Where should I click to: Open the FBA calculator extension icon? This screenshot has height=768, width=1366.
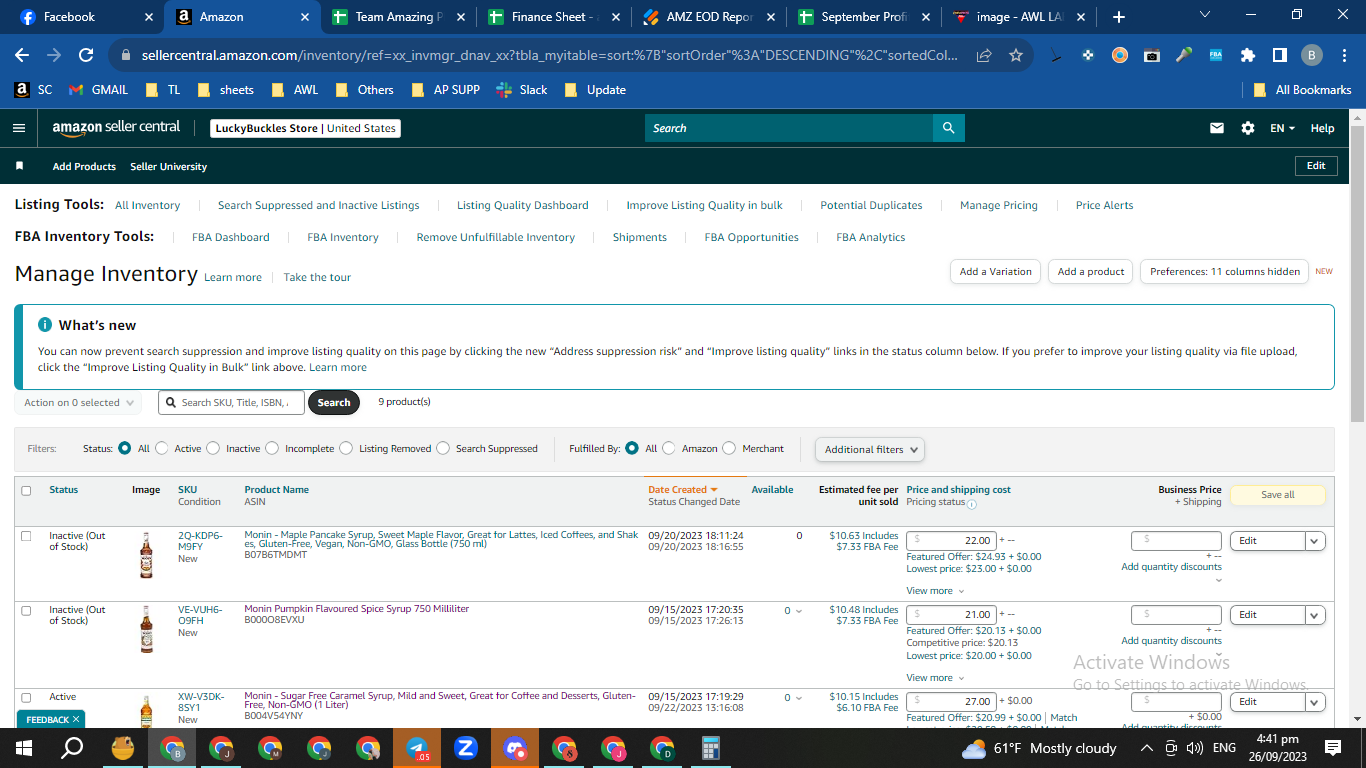coord(1216,56)
